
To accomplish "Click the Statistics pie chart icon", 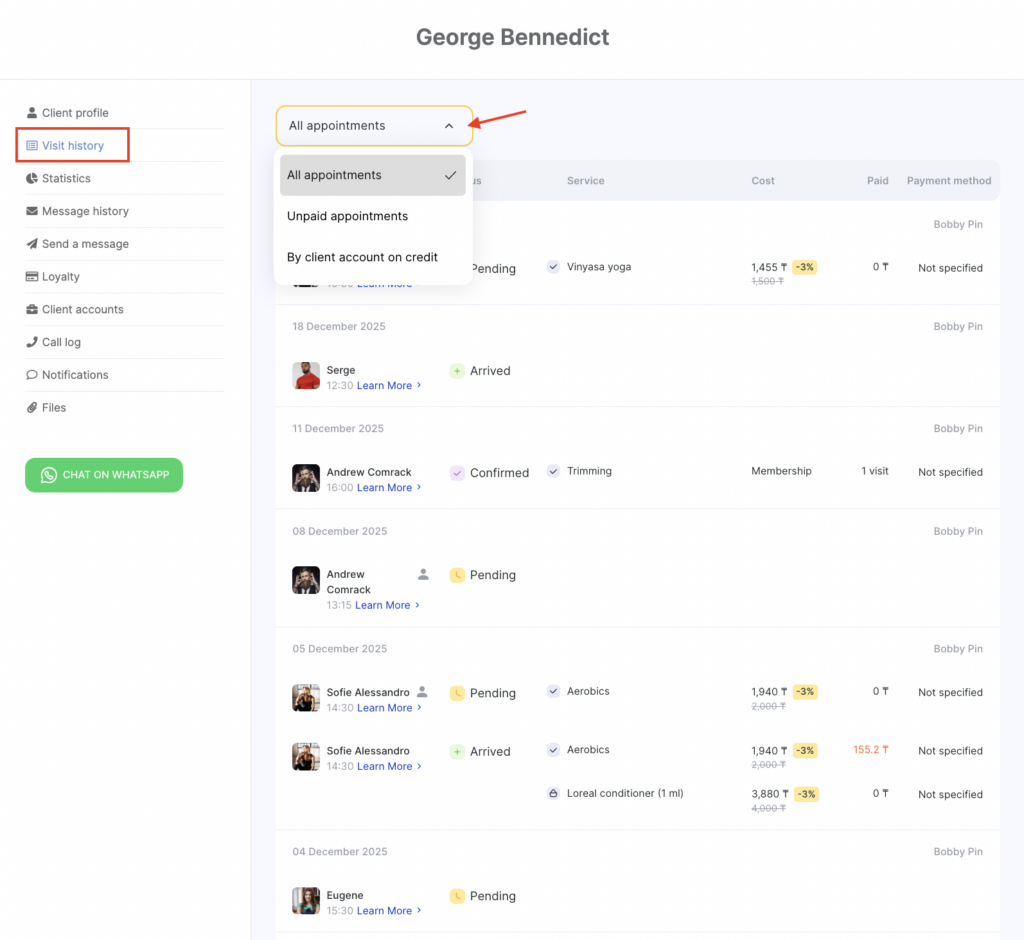I will tap(32, 178).
